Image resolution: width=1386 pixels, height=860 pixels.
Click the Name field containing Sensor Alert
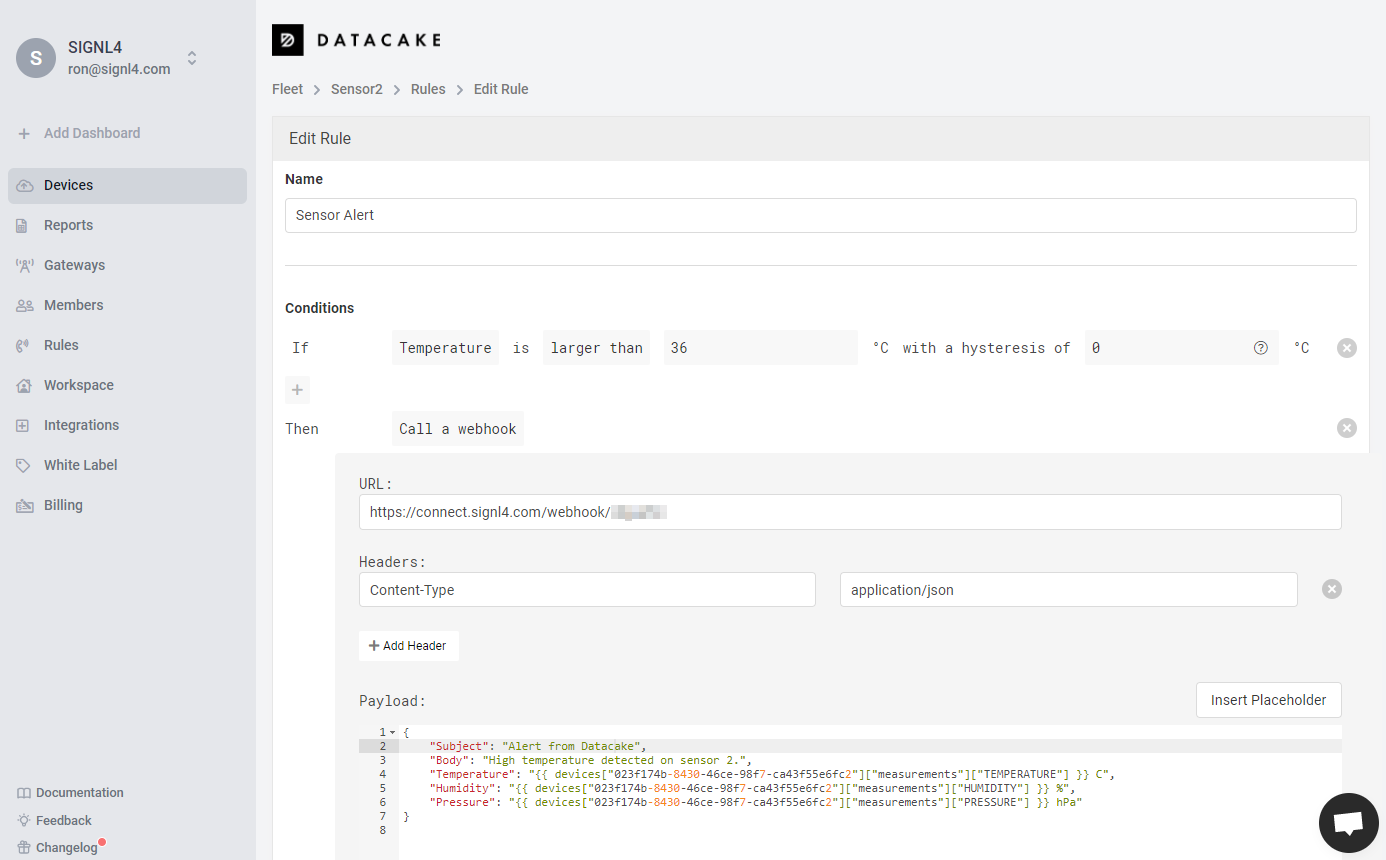coord(820,215)
